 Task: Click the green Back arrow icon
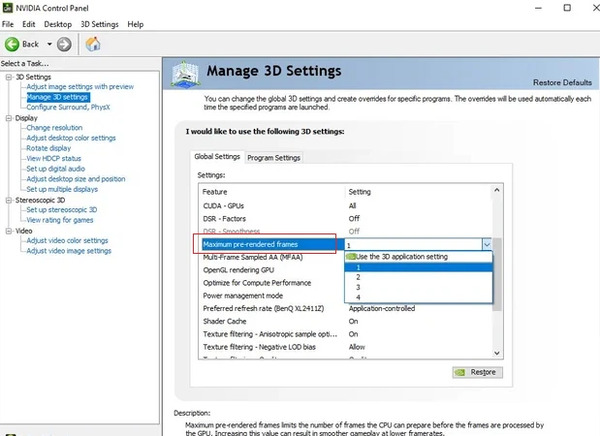tap(12, 44)
